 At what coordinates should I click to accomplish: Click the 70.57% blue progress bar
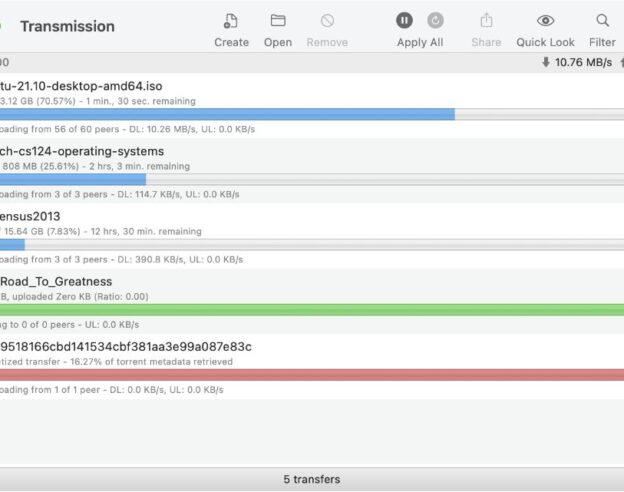pyautogui.click(x=227, y=115)
